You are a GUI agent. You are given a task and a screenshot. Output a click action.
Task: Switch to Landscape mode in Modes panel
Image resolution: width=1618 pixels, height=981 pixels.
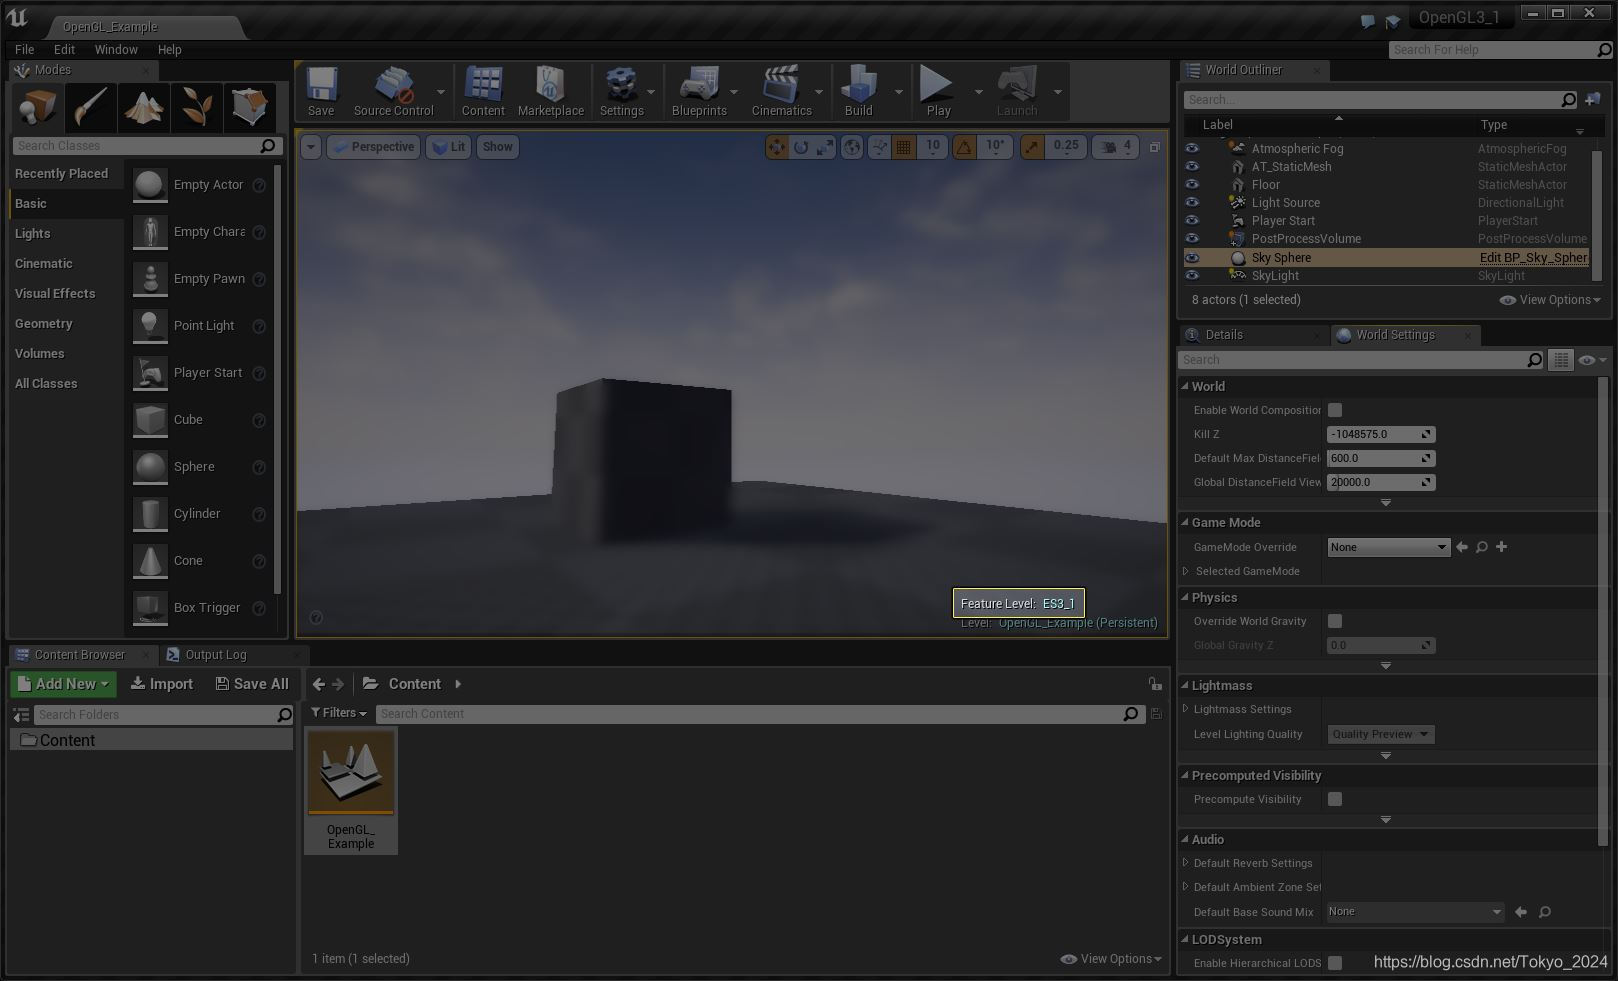point(144,107)
